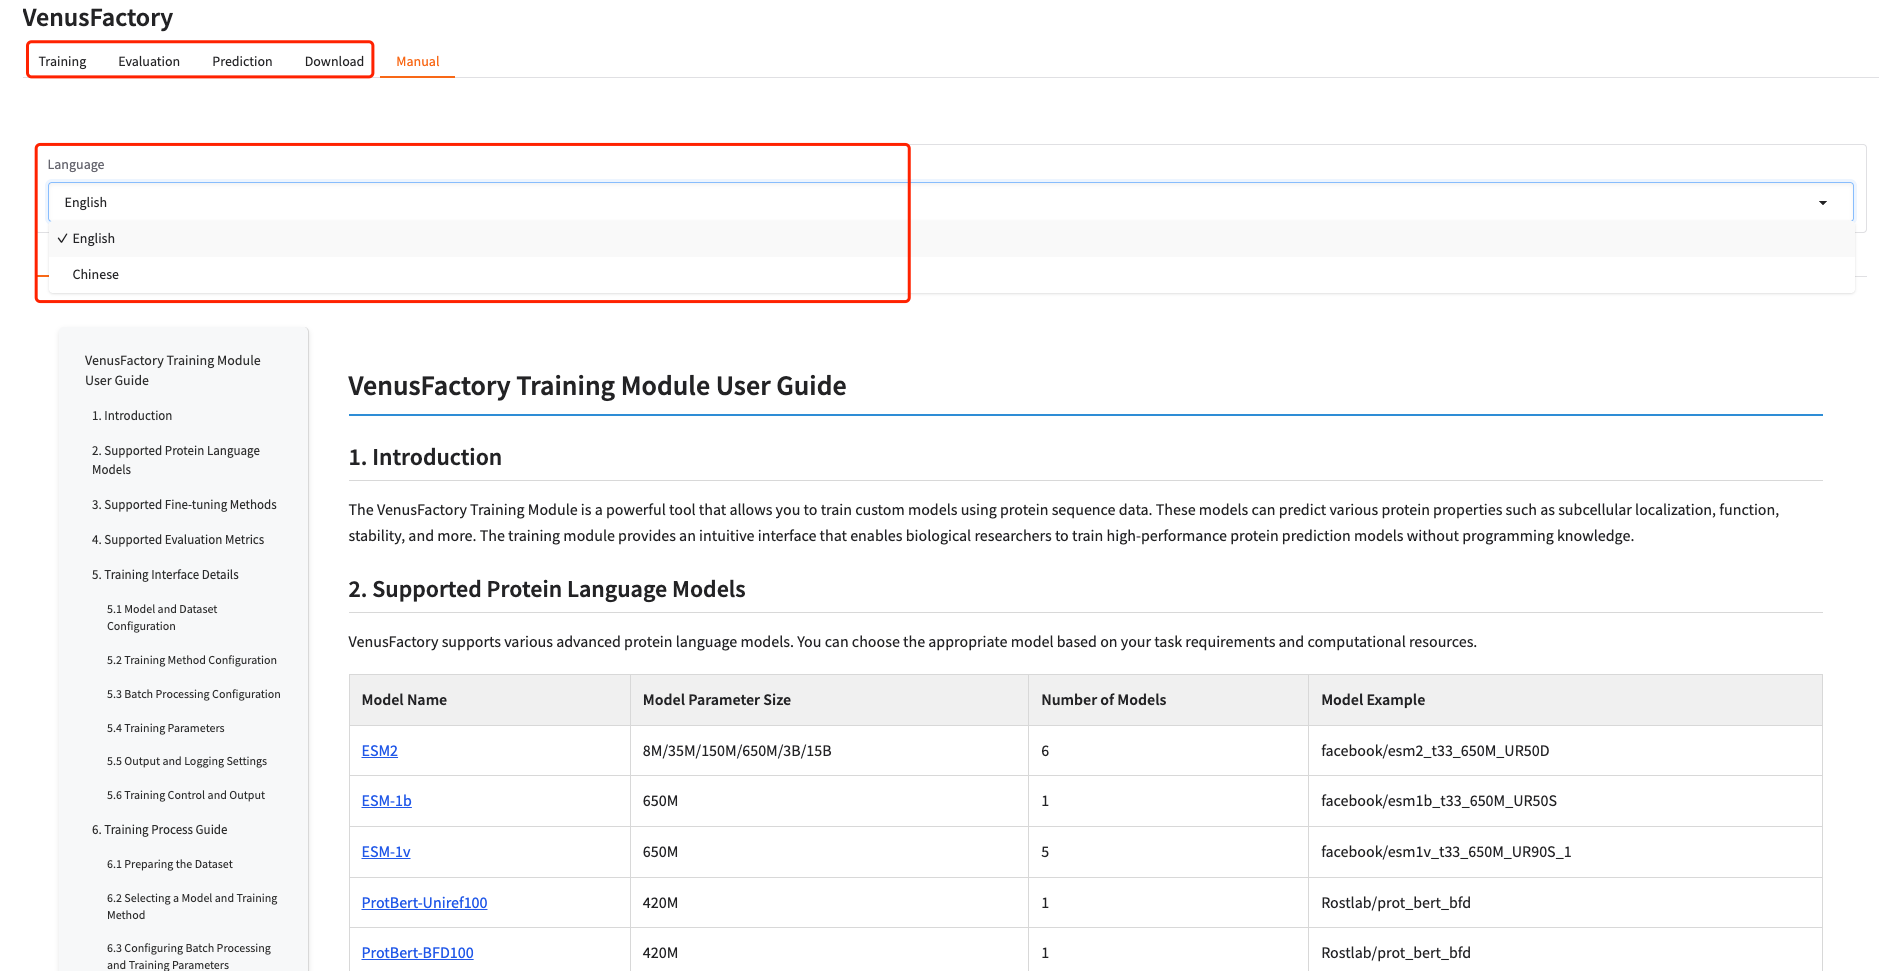
Task: Open the ESM2 model link
Action: (x=379, y=751)
